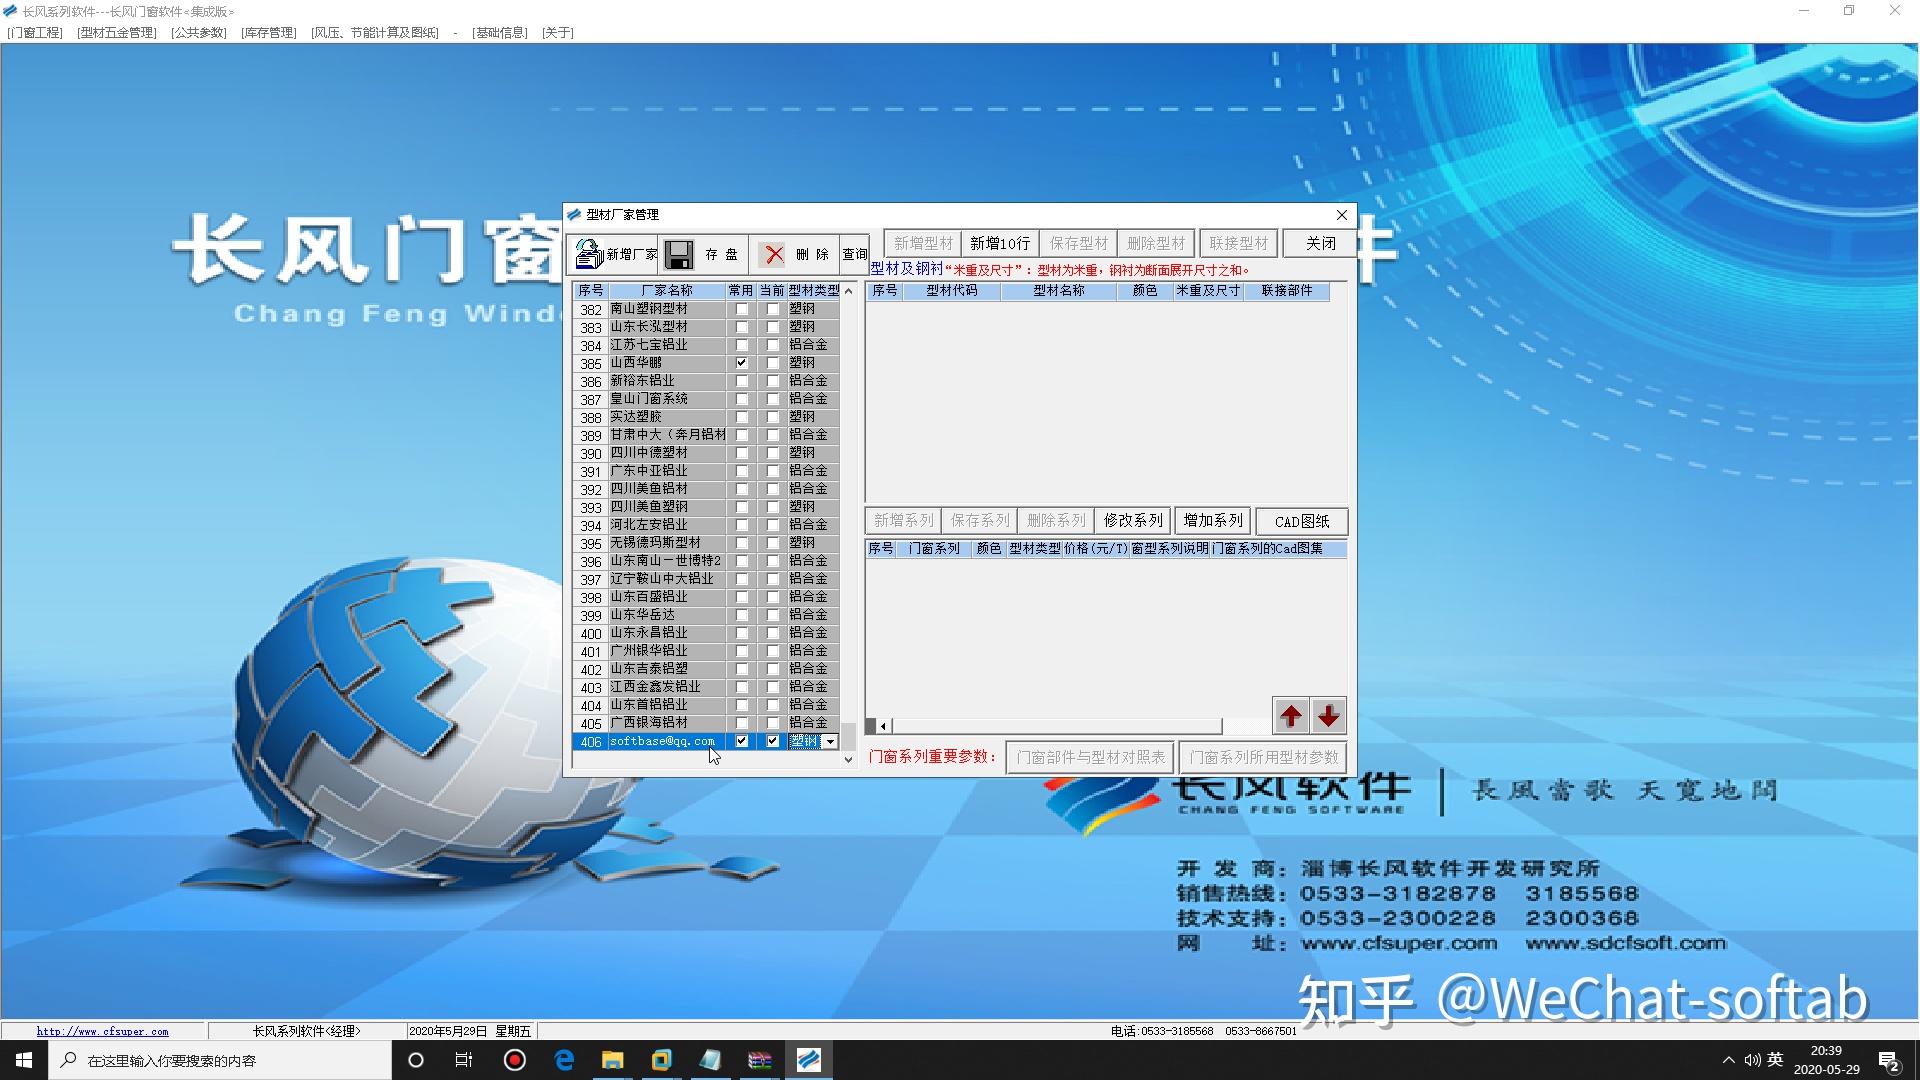
Task: Open File Explorer from taskbar
Action: point(613,1060)
